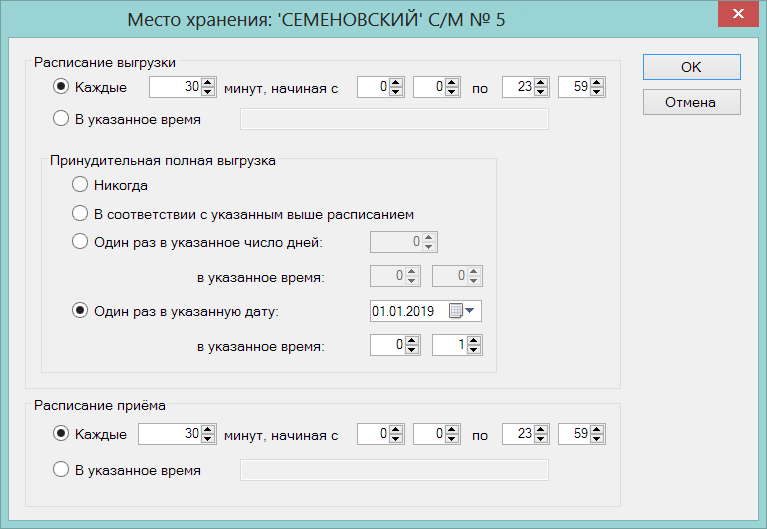Increase the unload end hour value 23
767x529 pixels.
click(541, 83)
